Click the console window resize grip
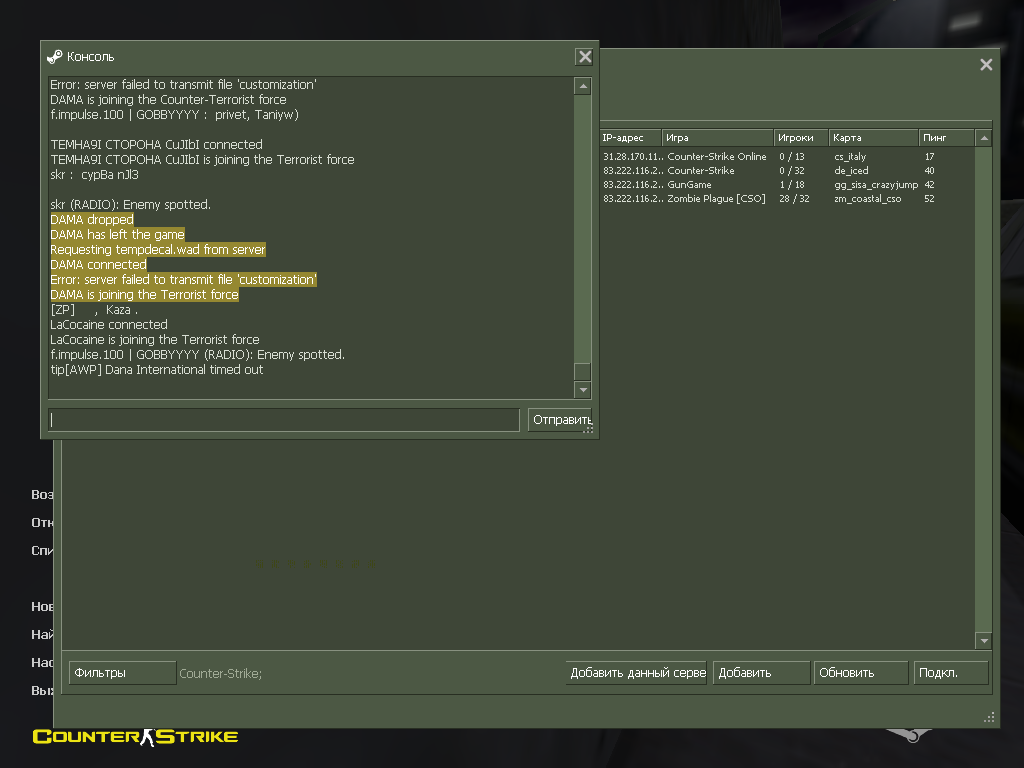Screen dimensions: 1024x768 [588, 429]
